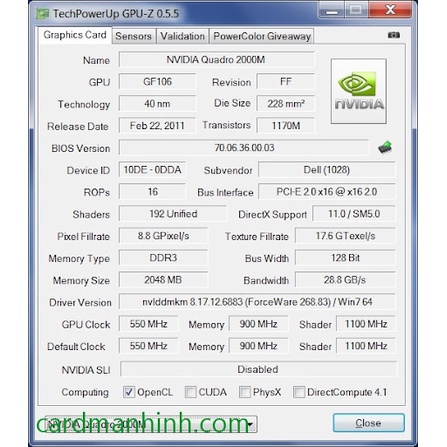Click the NVIDIA SLI label text
The width and height of the screenshot is (447, 447).
[x=86, y=370]
